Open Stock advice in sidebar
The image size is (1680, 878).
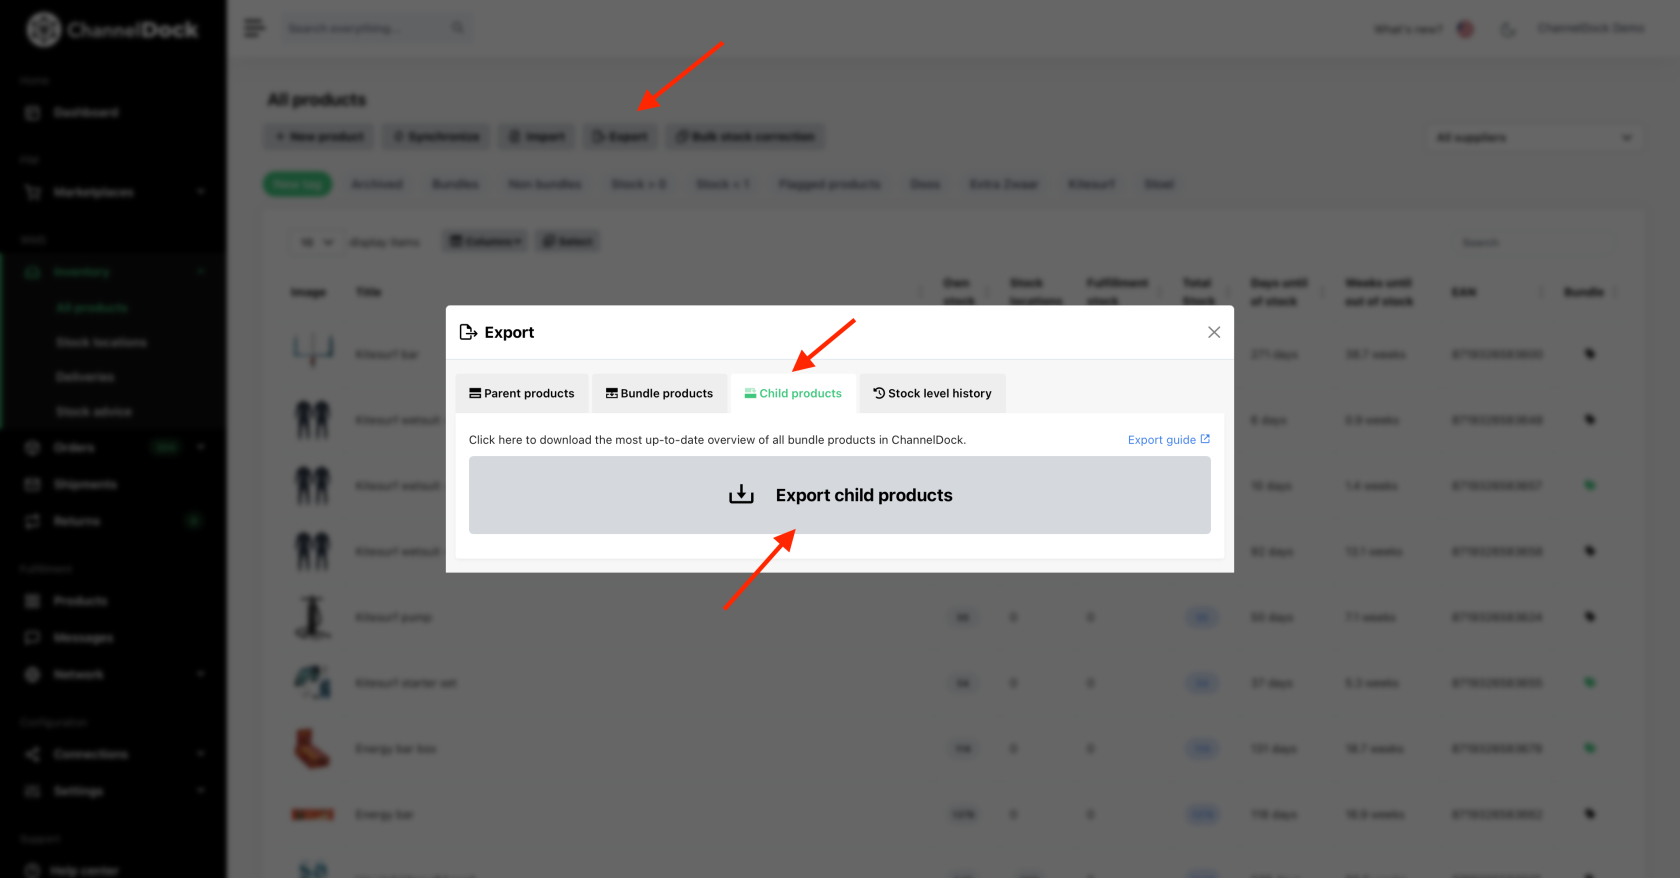pyautogui.click(x=94, y=411)
